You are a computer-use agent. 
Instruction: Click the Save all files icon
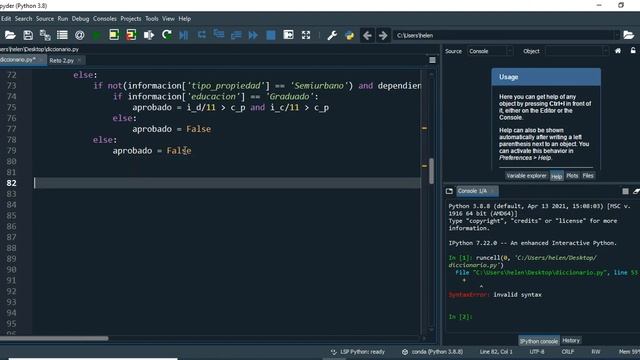tap(45, 35)
